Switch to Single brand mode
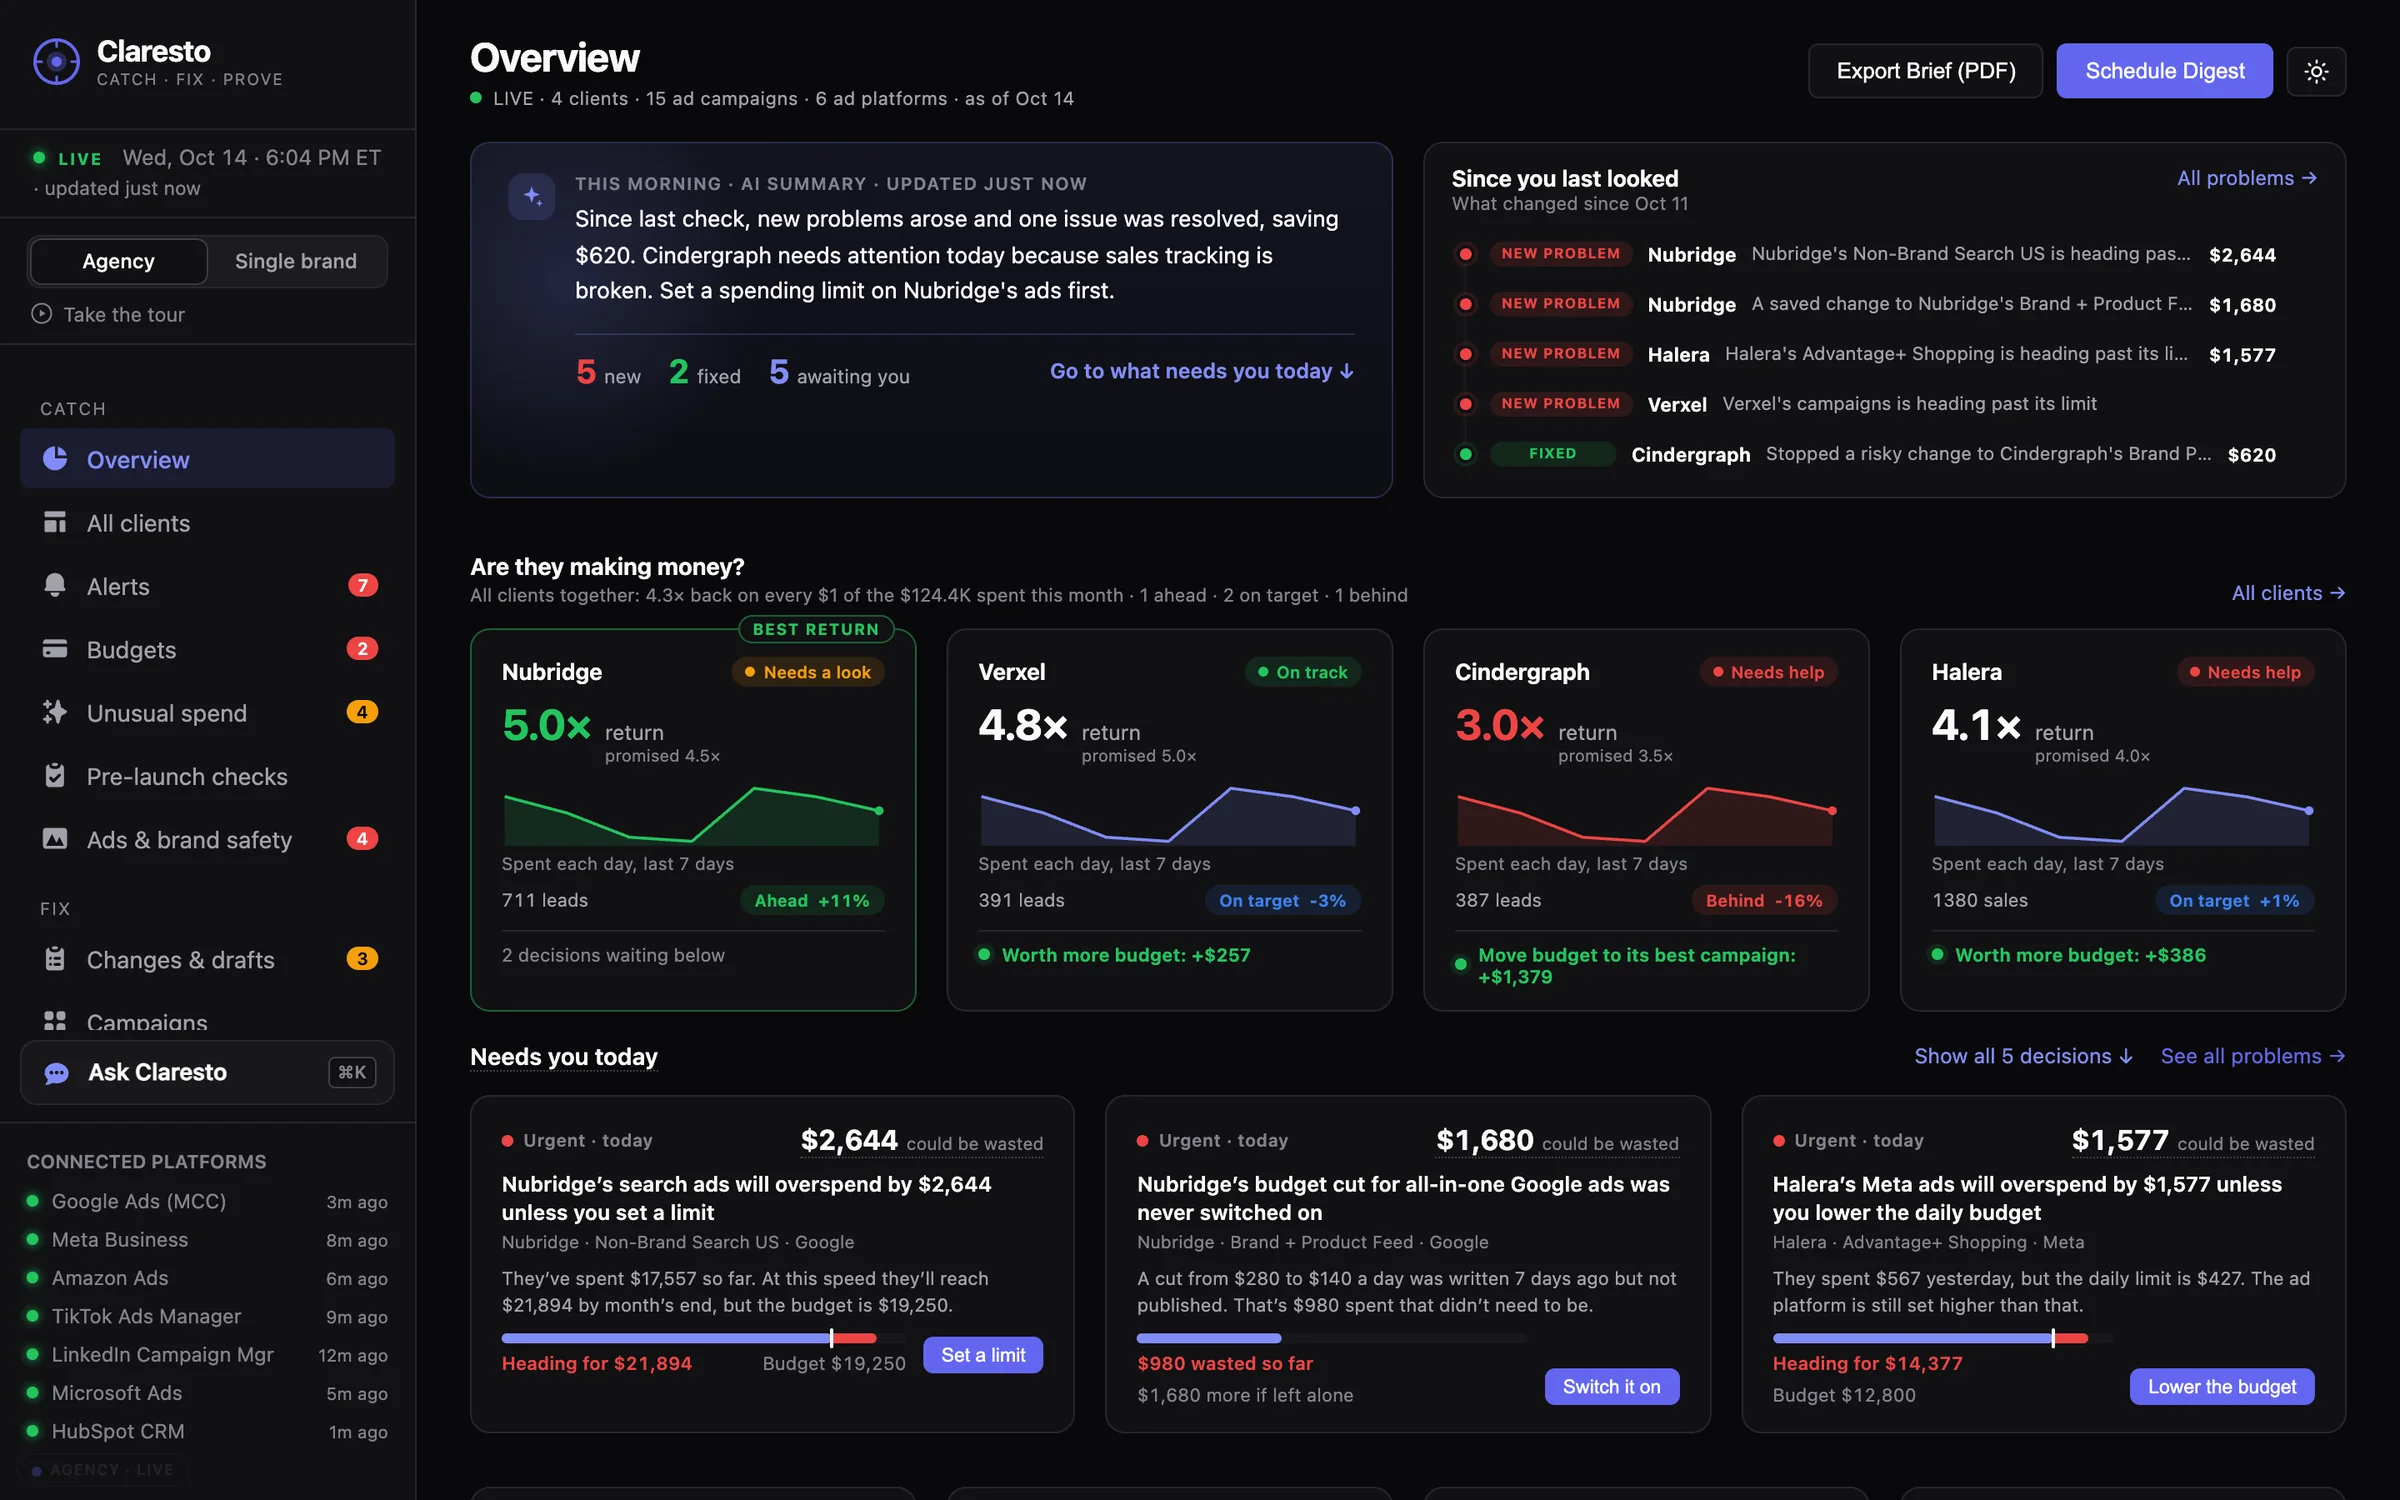Screen dimensions: 2400x1500 coord(296,261)
